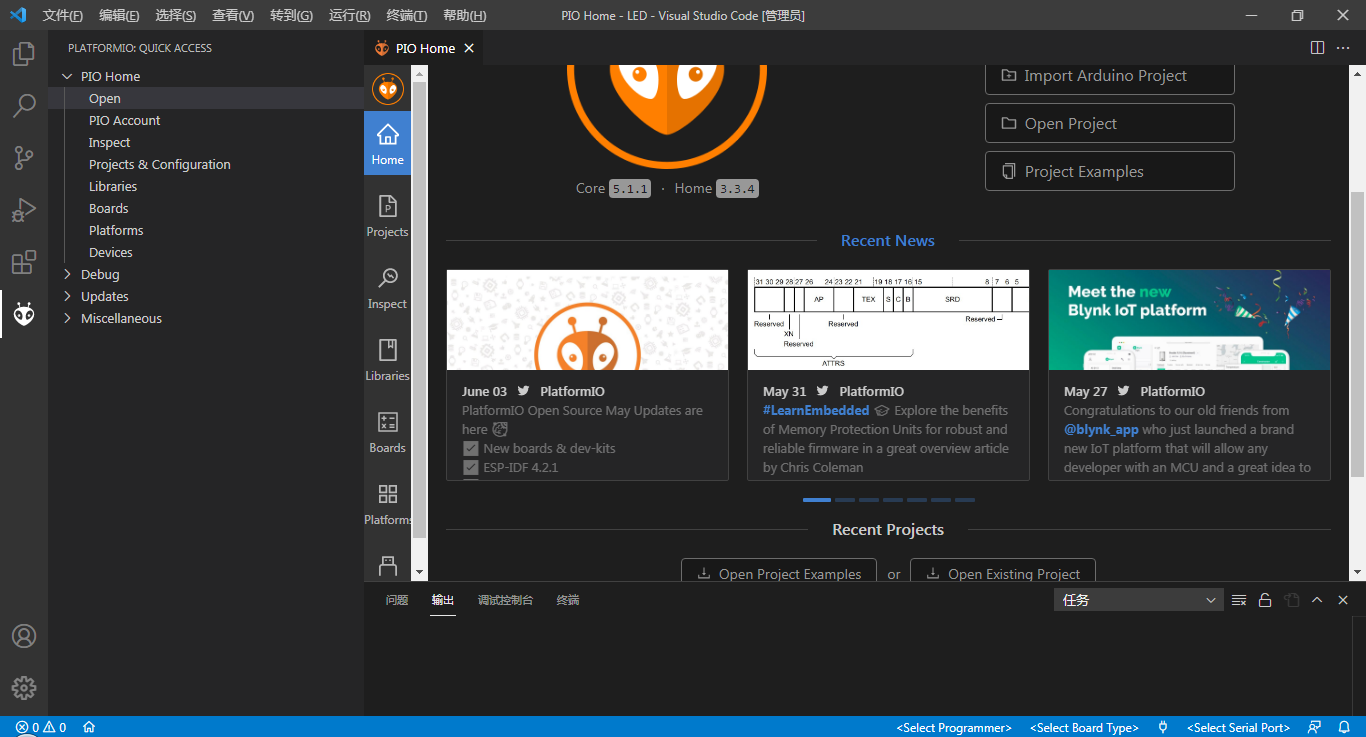
Task: Open the notifications bell in status bar
Action: pos(1343,727)
